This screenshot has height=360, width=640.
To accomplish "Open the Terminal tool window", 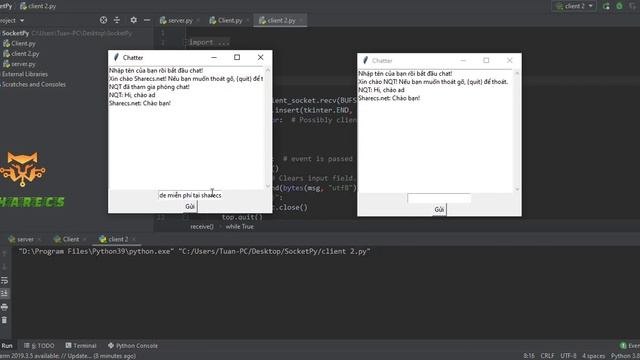I will pos(81,345).
